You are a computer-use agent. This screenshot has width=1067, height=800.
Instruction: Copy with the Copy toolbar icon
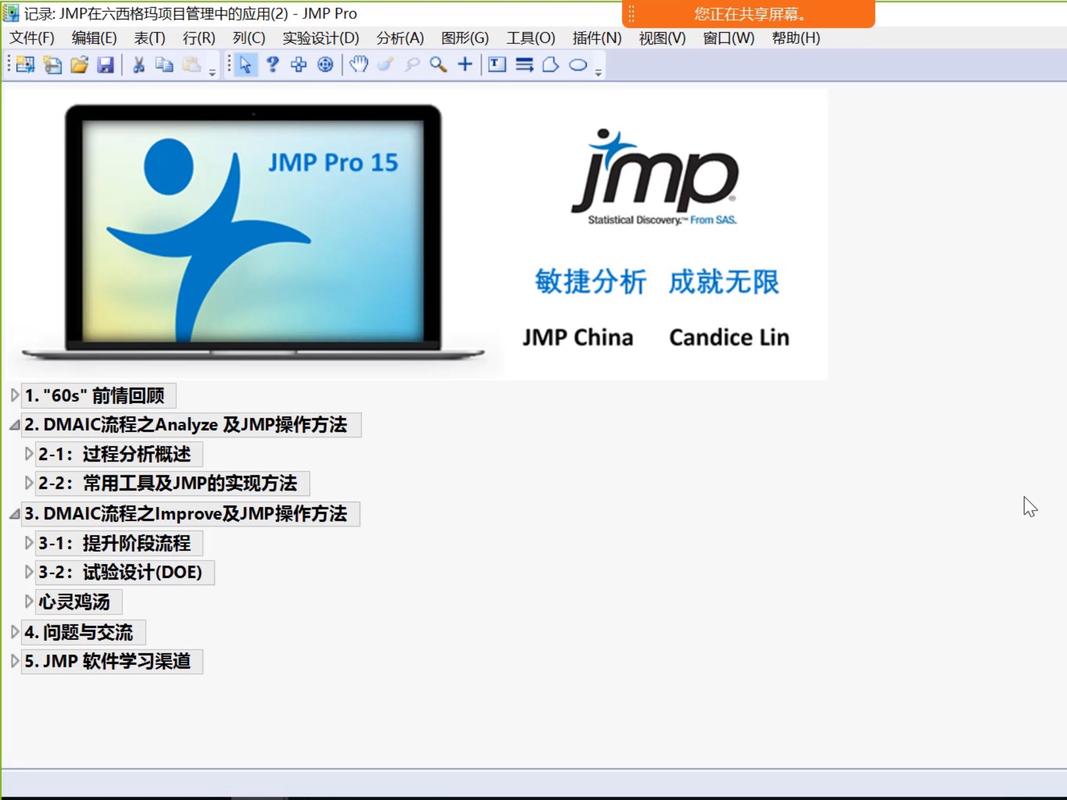[x=164, y=65]
